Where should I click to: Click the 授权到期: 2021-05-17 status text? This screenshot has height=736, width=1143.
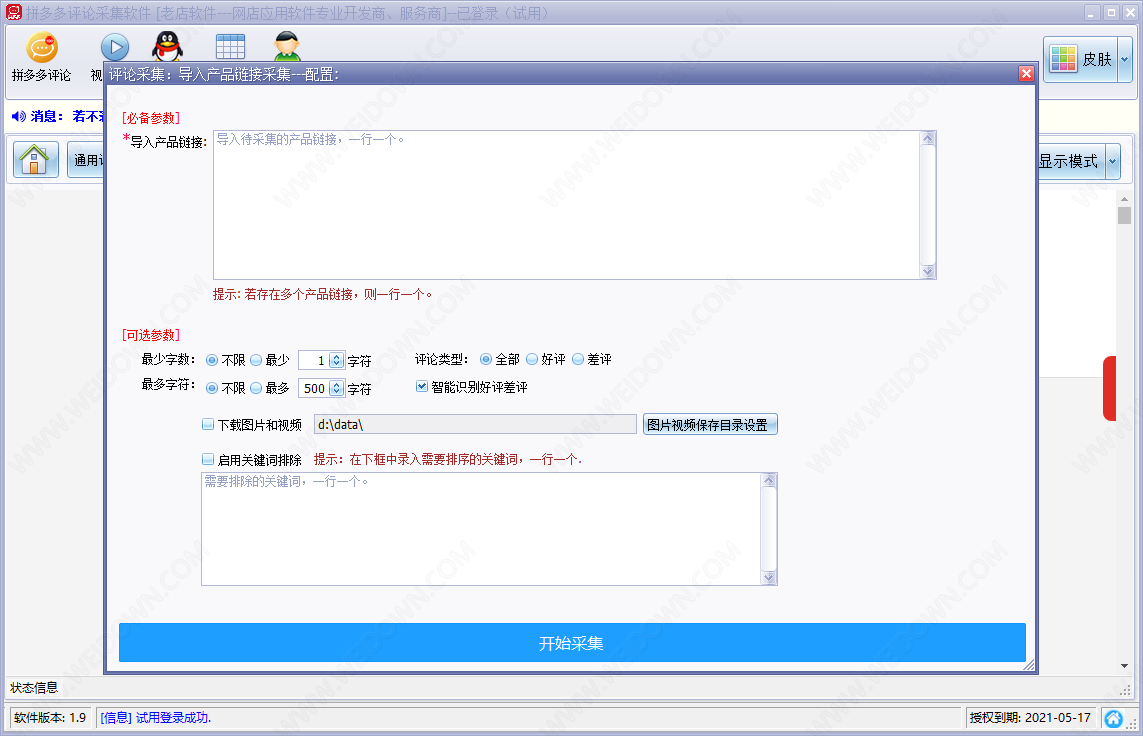[1030, 718]
